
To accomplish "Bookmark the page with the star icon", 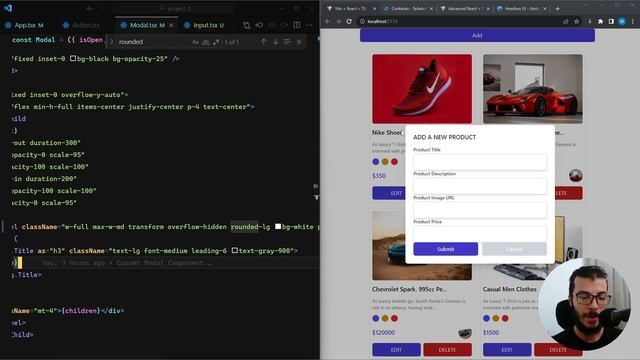I will [x=576, y=21].
